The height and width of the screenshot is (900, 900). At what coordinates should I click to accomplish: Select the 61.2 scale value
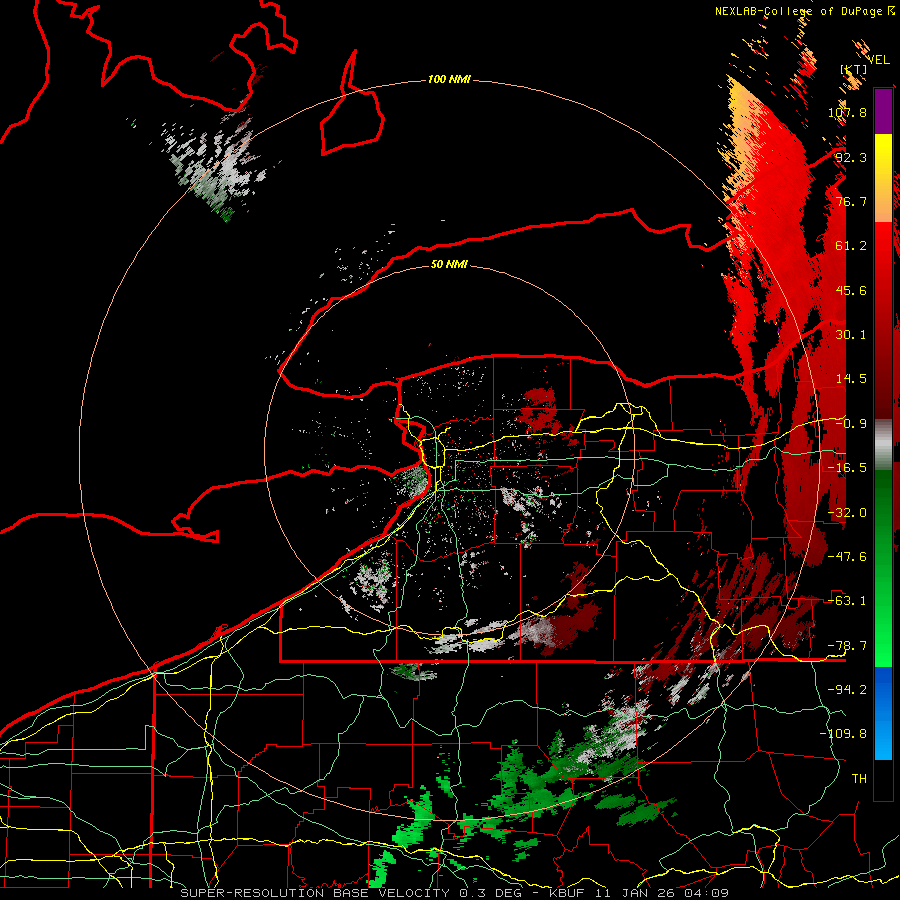coord(851,246)
